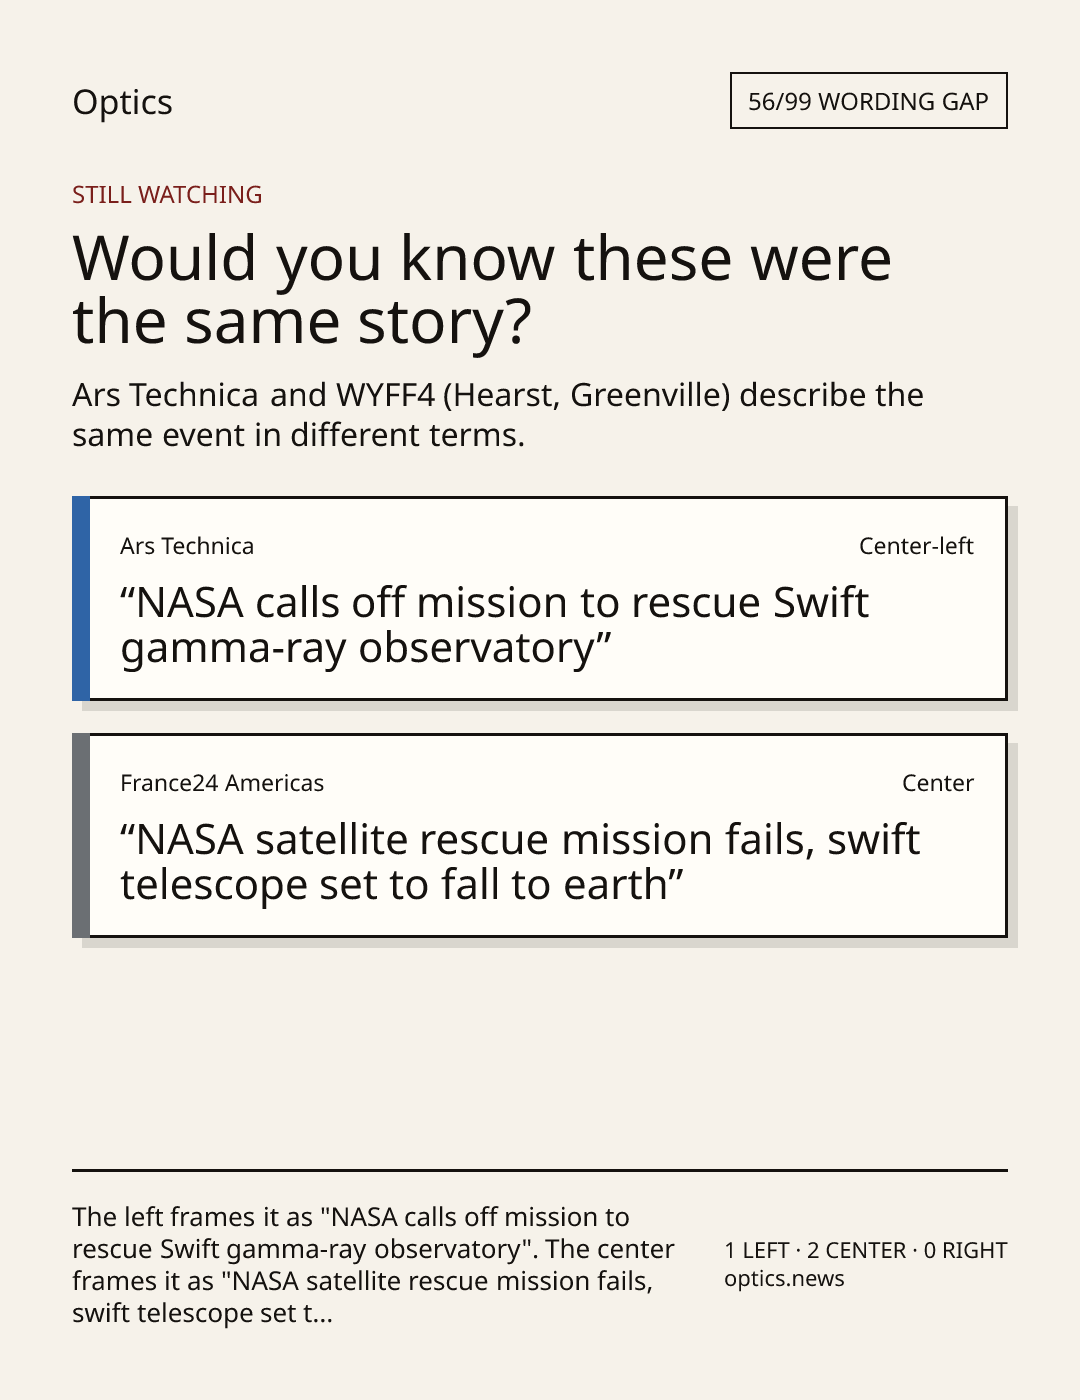Image resolution: width=1080 pixels, height=1400 pixels.
Task: Click the Optics logo text
Action: click(x=122, y=102)
